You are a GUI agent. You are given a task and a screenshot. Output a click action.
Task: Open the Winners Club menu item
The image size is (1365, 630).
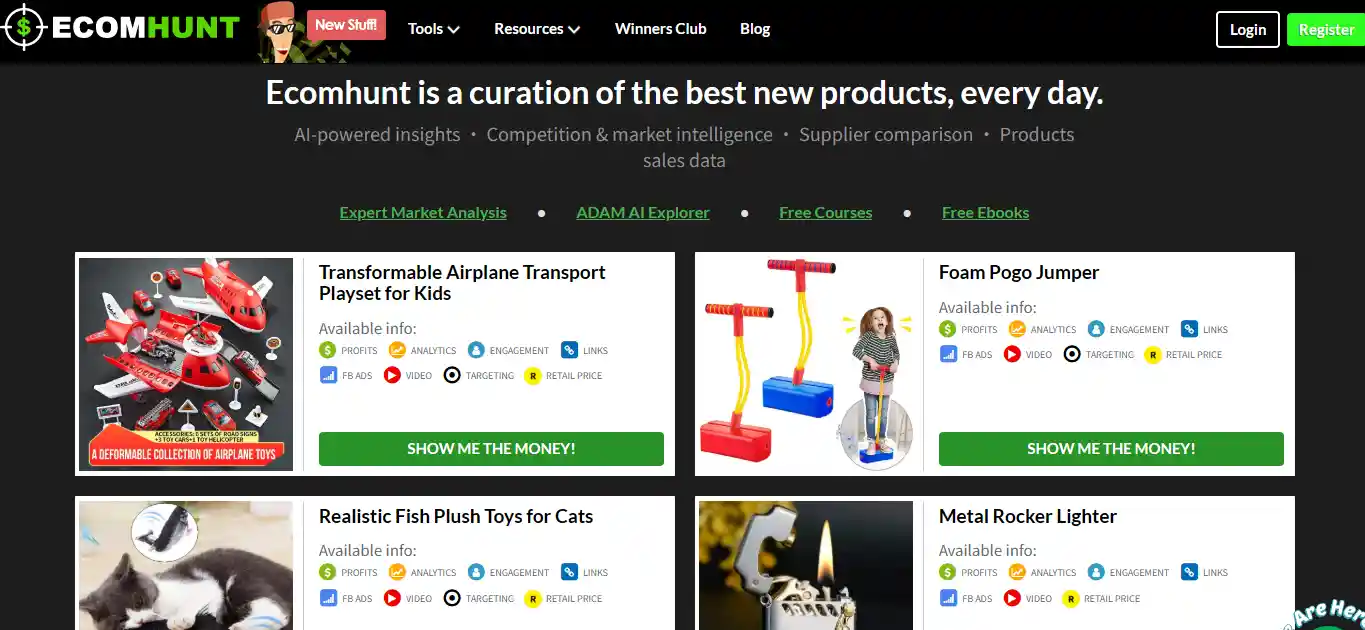tap(660, 29)
